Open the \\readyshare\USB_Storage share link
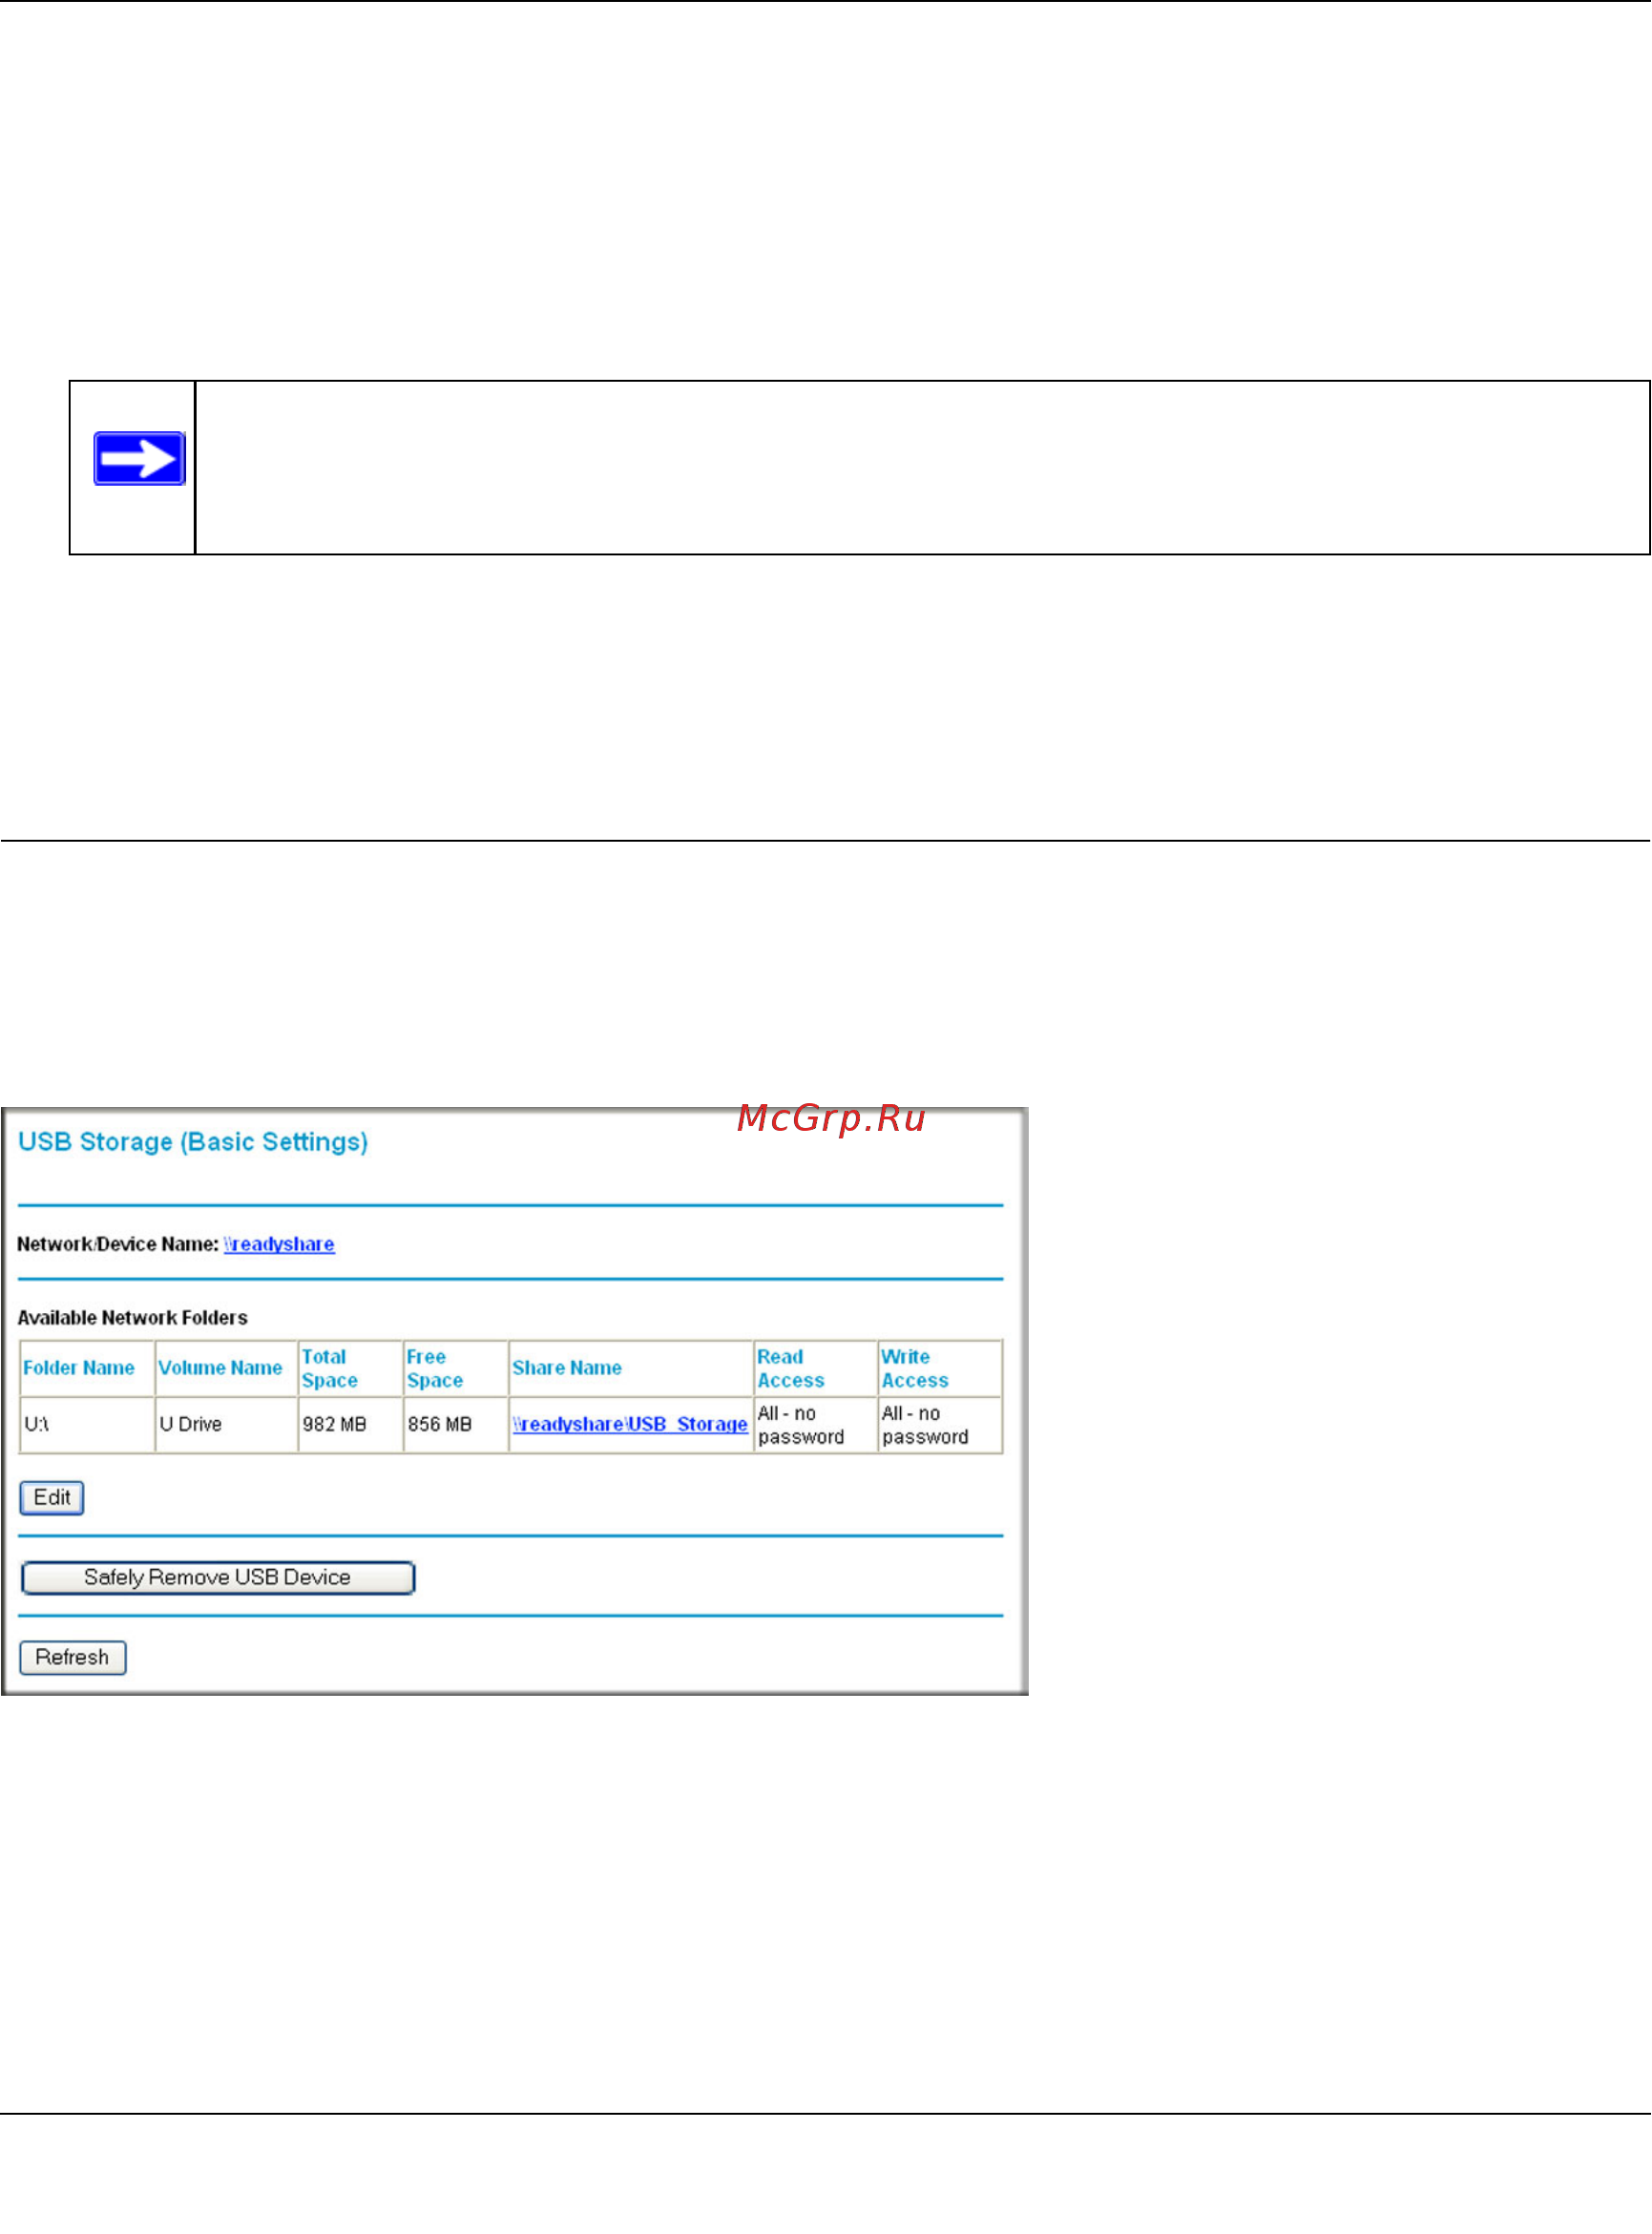This screenshot has width=1652, height=2234. point(630,1424)
